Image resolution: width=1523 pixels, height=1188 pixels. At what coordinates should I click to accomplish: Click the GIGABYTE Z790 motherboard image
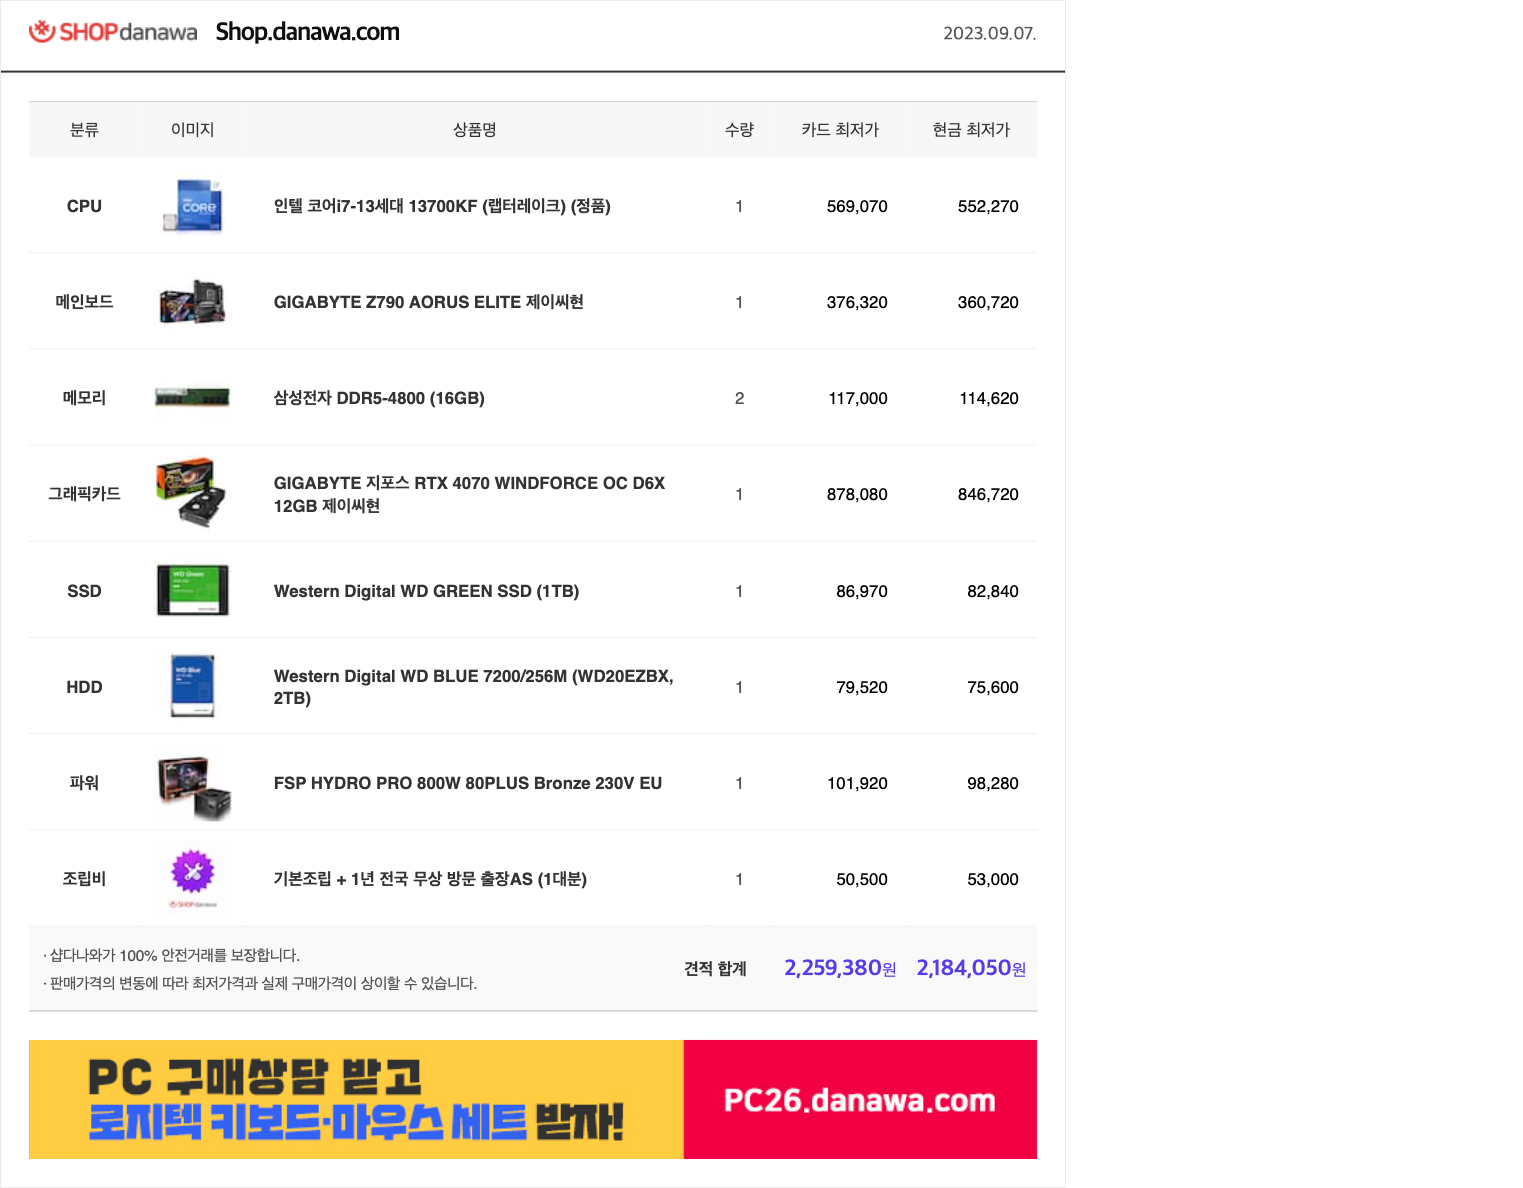tap(193, 302)
